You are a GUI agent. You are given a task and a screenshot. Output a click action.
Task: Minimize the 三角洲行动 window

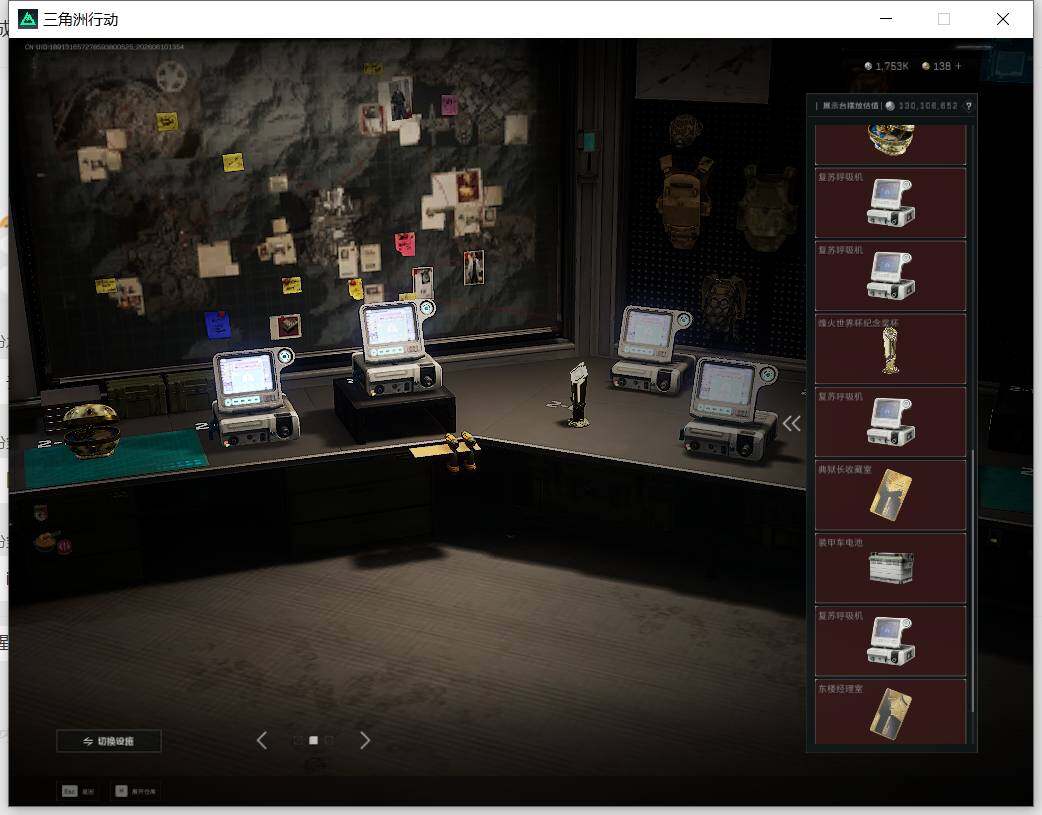(886, 19)
